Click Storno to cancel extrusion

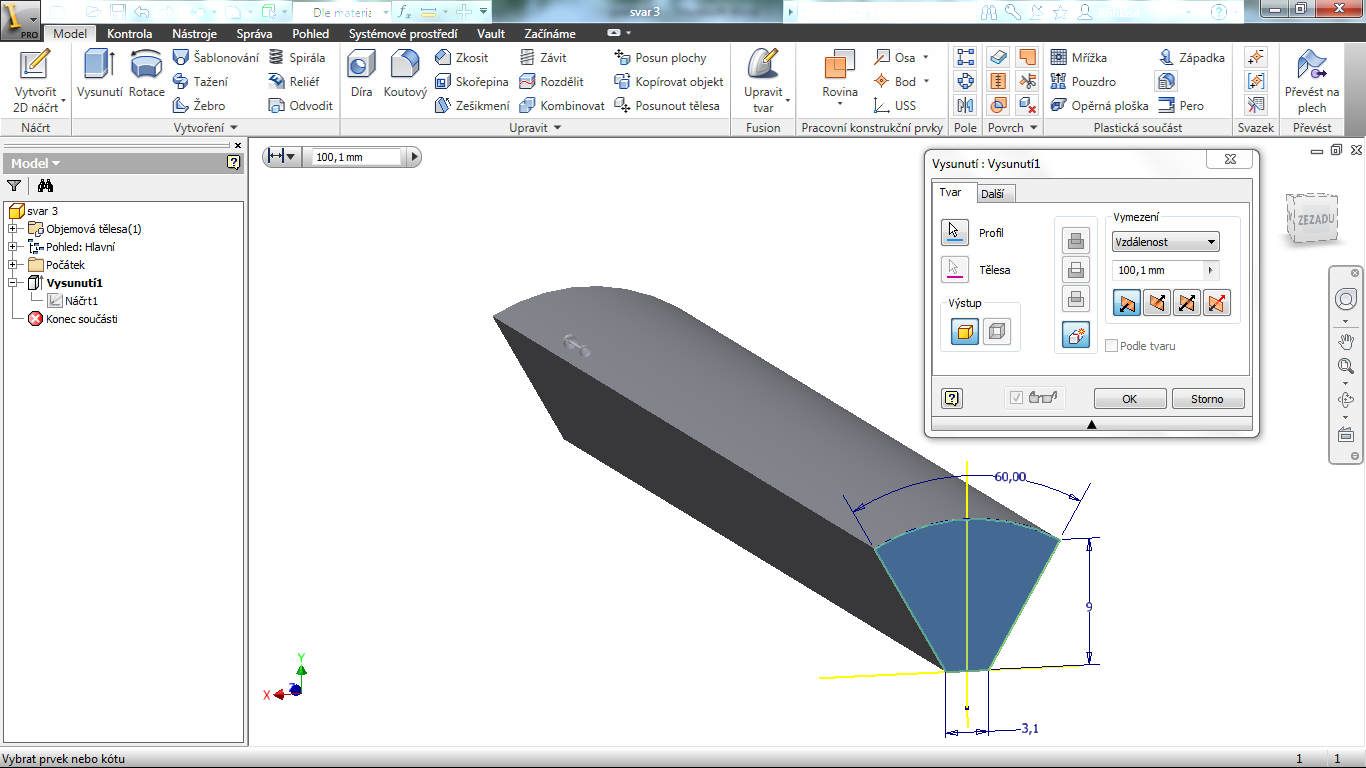[1208, 399]
